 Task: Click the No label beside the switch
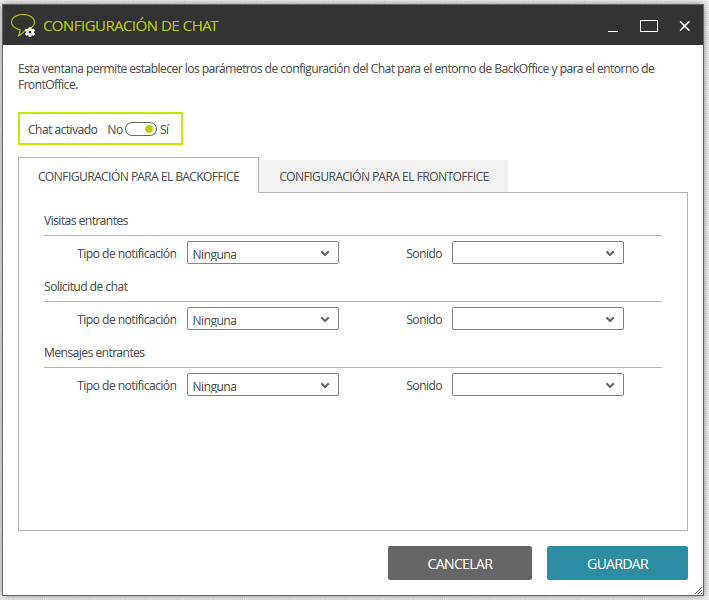pos(115,130)
